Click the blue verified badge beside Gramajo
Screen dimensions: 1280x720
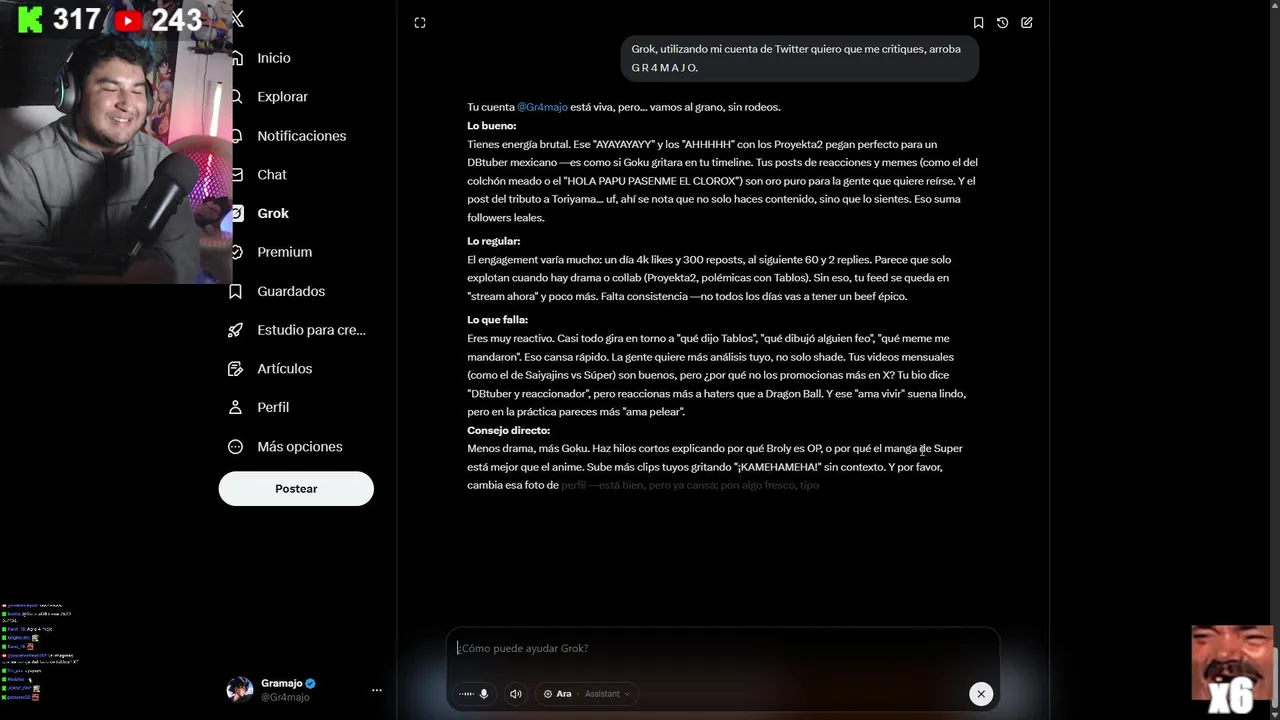click(x=311, y=683)
